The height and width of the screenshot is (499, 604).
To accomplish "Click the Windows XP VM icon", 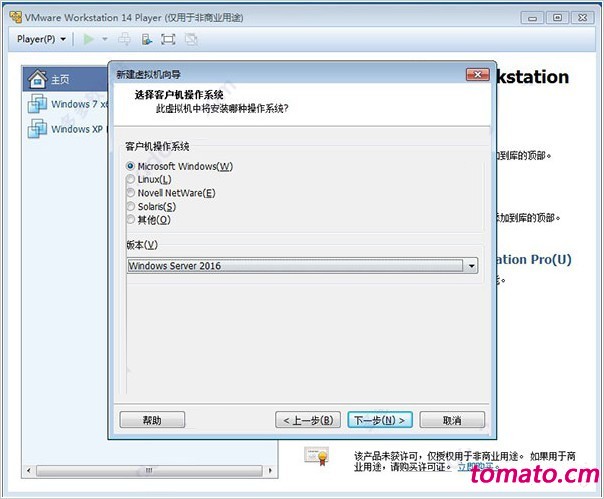I will [x=37, y=128].
